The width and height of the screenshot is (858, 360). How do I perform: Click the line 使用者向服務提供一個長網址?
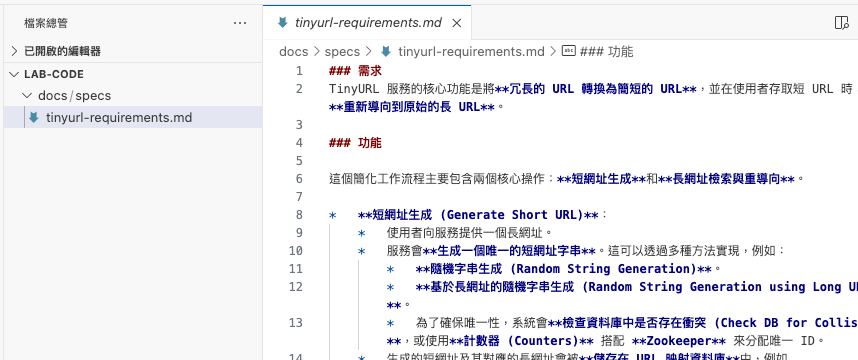[x=469, y=233]
